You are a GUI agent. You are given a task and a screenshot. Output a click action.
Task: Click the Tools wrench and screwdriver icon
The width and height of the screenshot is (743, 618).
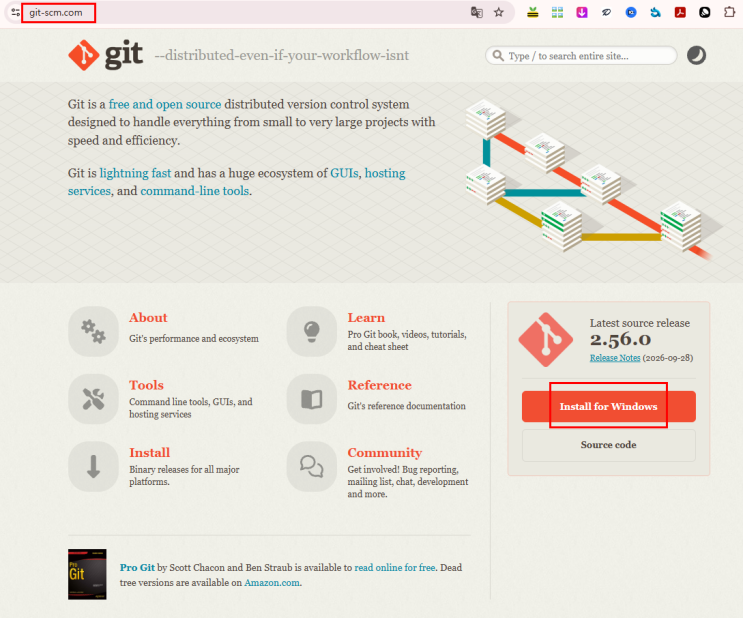tap(93, 399)
